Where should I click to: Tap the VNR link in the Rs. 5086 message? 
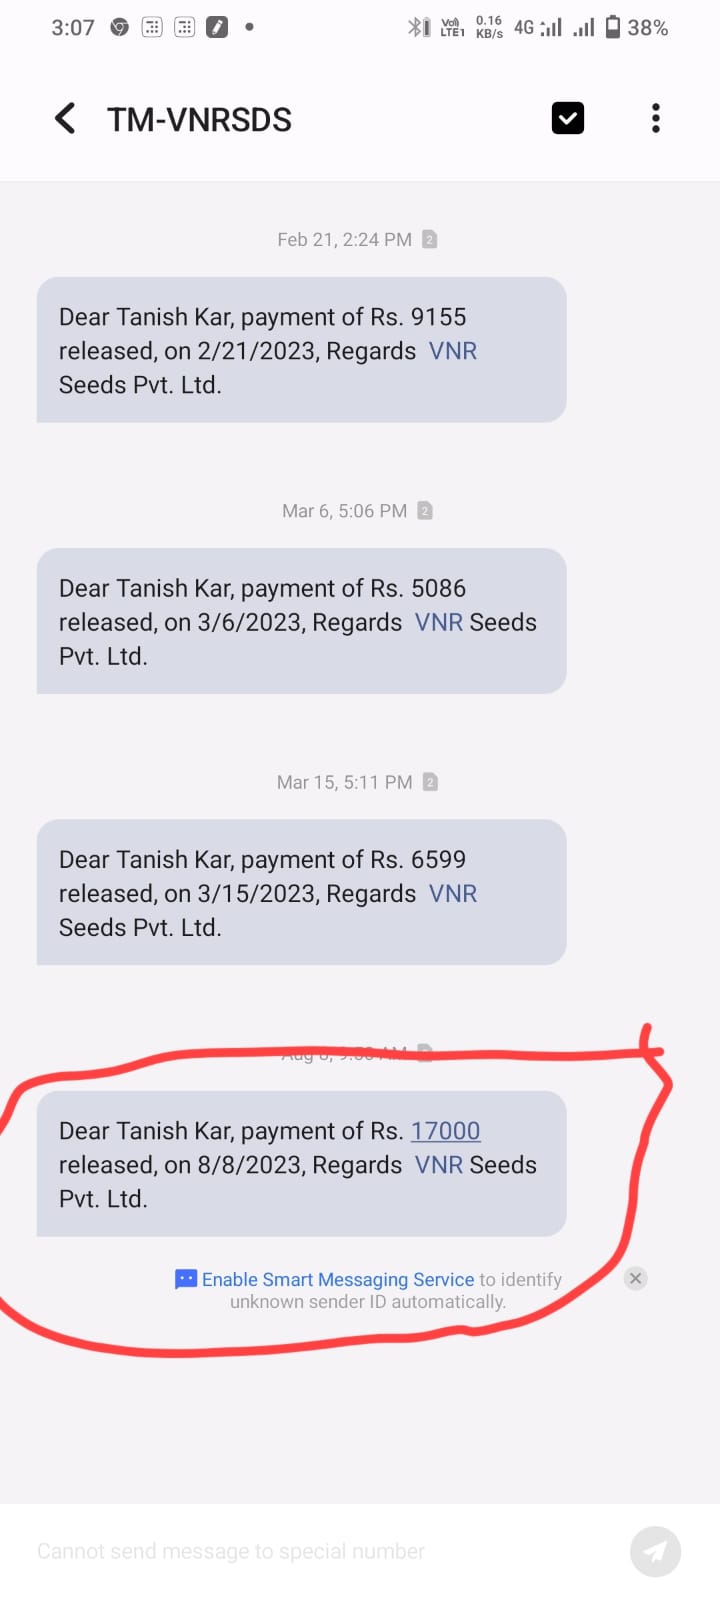coord(439,622)
